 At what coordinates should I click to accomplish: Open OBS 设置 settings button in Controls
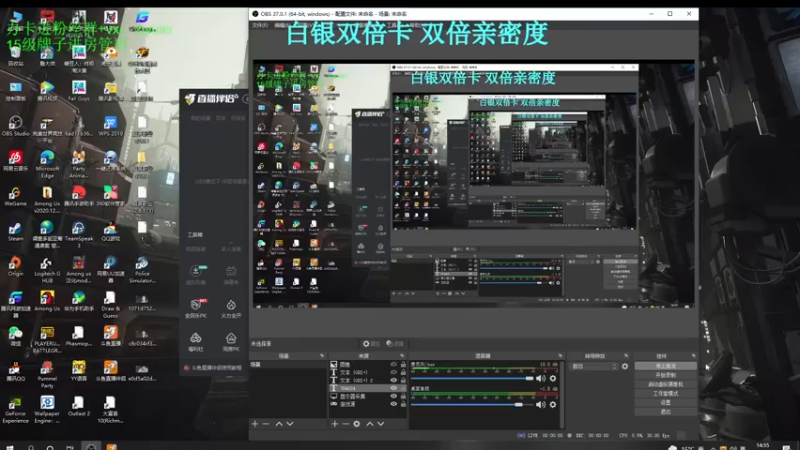pos(666,403)
